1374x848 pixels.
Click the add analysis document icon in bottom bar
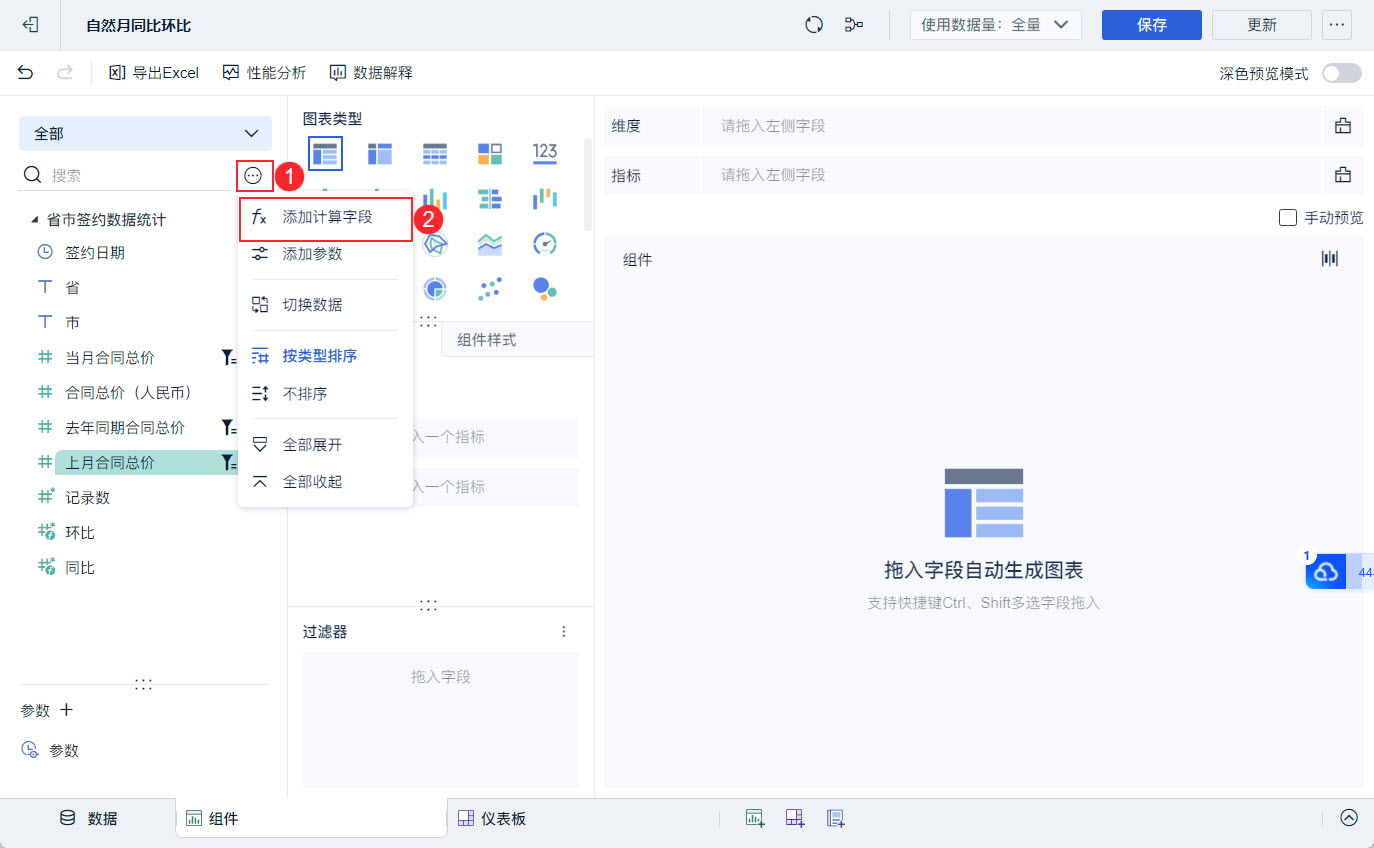(836, 819)
